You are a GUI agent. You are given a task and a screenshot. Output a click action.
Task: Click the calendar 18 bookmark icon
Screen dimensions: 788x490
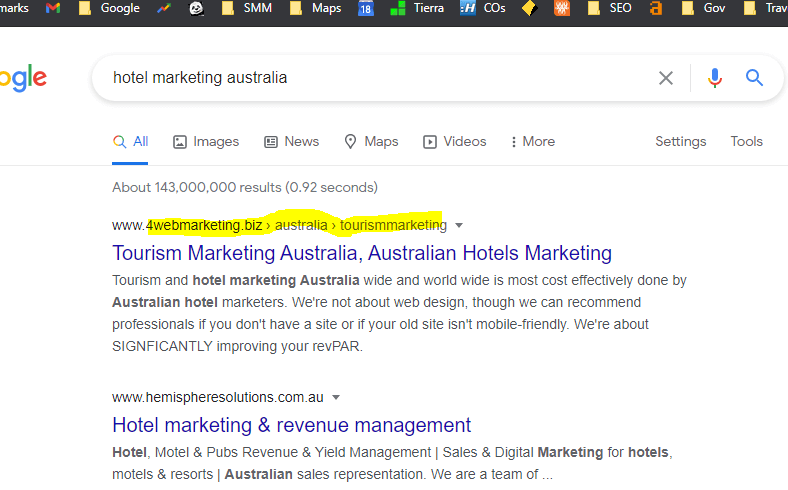[x=366, y=8]
